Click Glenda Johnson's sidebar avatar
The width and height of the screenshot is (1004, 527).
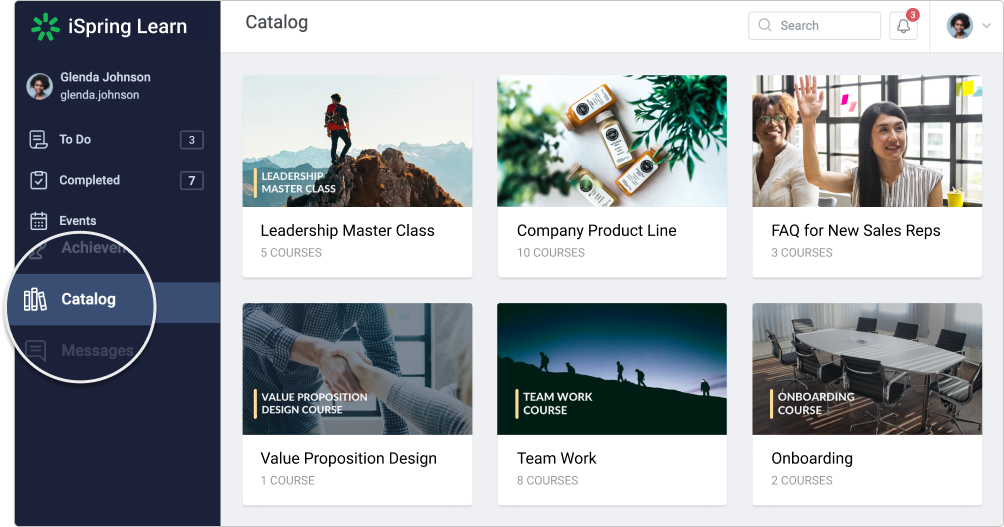click(x=40, y=87)
